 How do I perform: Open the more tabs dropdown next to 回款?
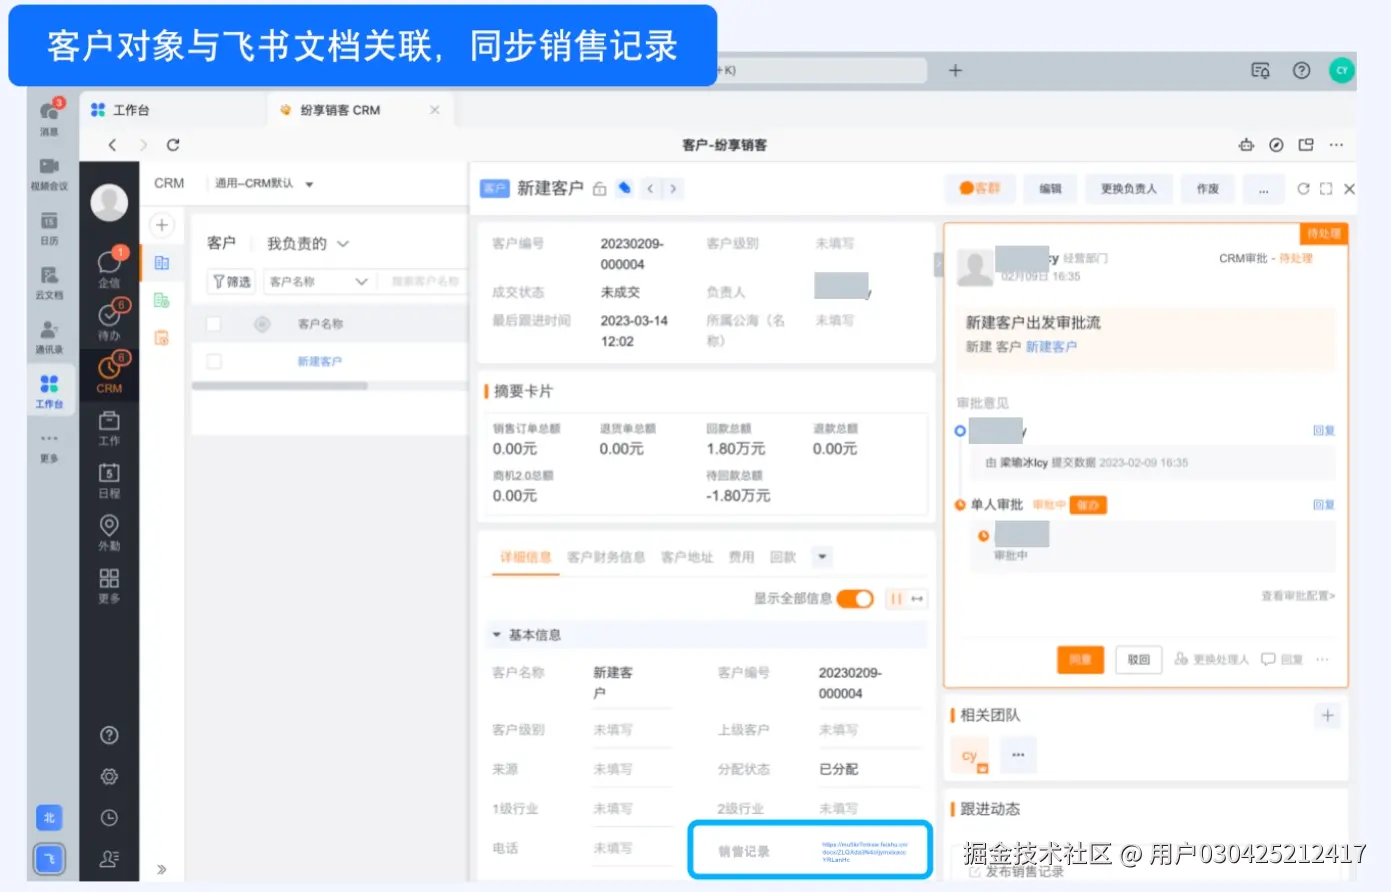click(x=821, y=556)
